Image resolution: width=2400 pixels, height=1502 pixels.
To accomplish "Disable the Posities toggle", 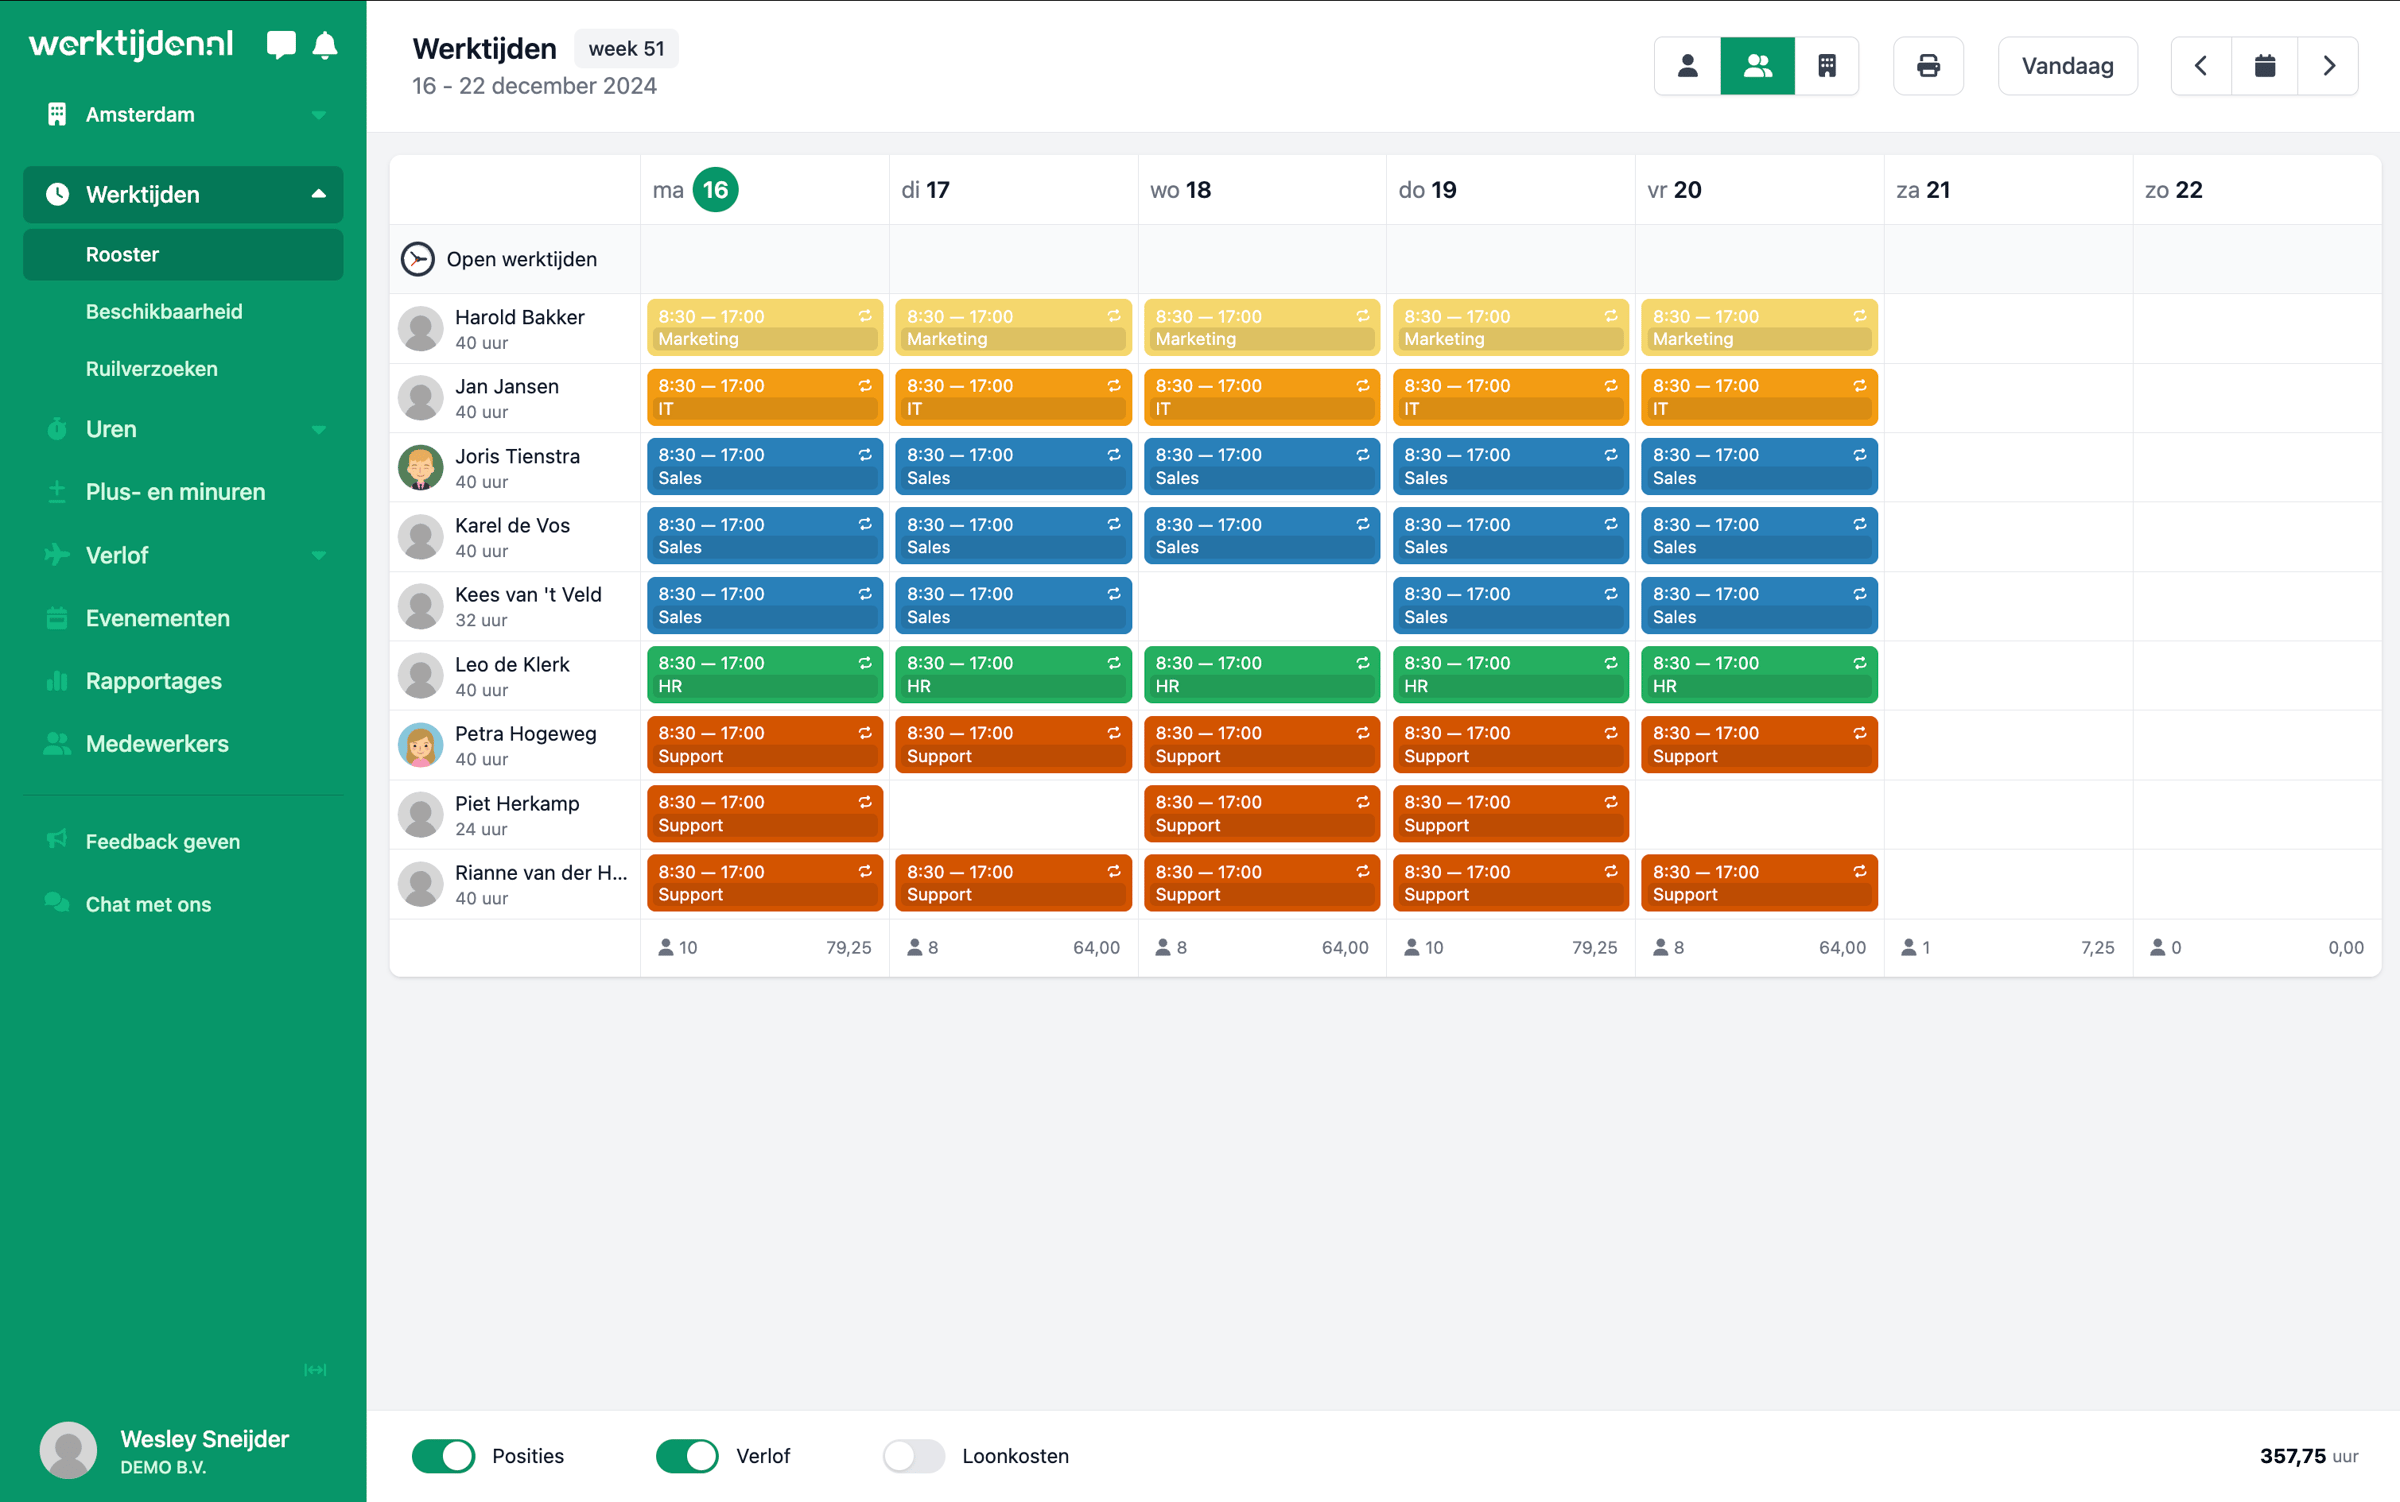I will 444,1455.
